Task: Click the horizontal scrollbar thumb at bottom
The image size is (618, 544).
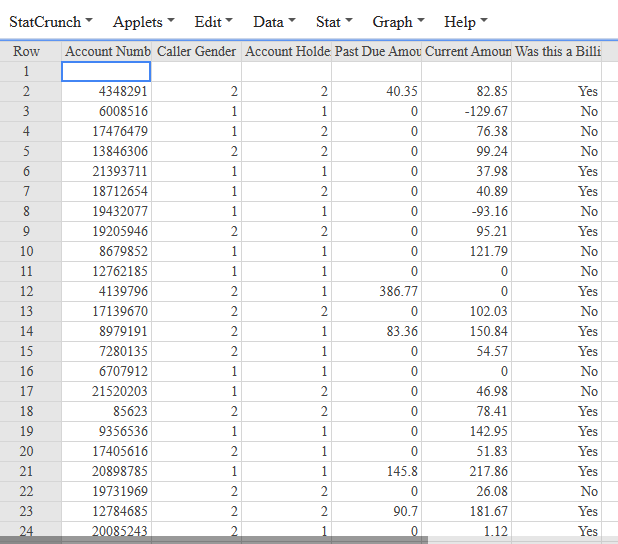Action: click(214, 540)
